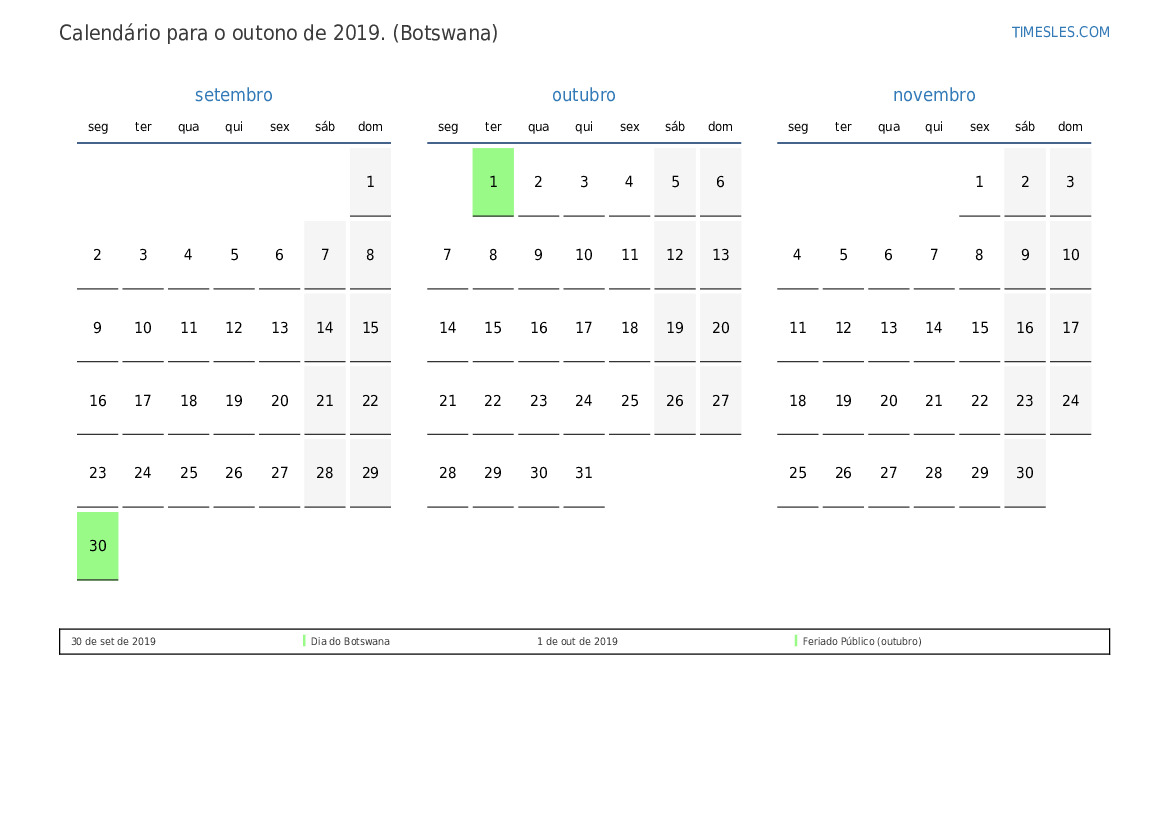Select Feriado Público (outubro) legend label

click(x=861, y=642)
